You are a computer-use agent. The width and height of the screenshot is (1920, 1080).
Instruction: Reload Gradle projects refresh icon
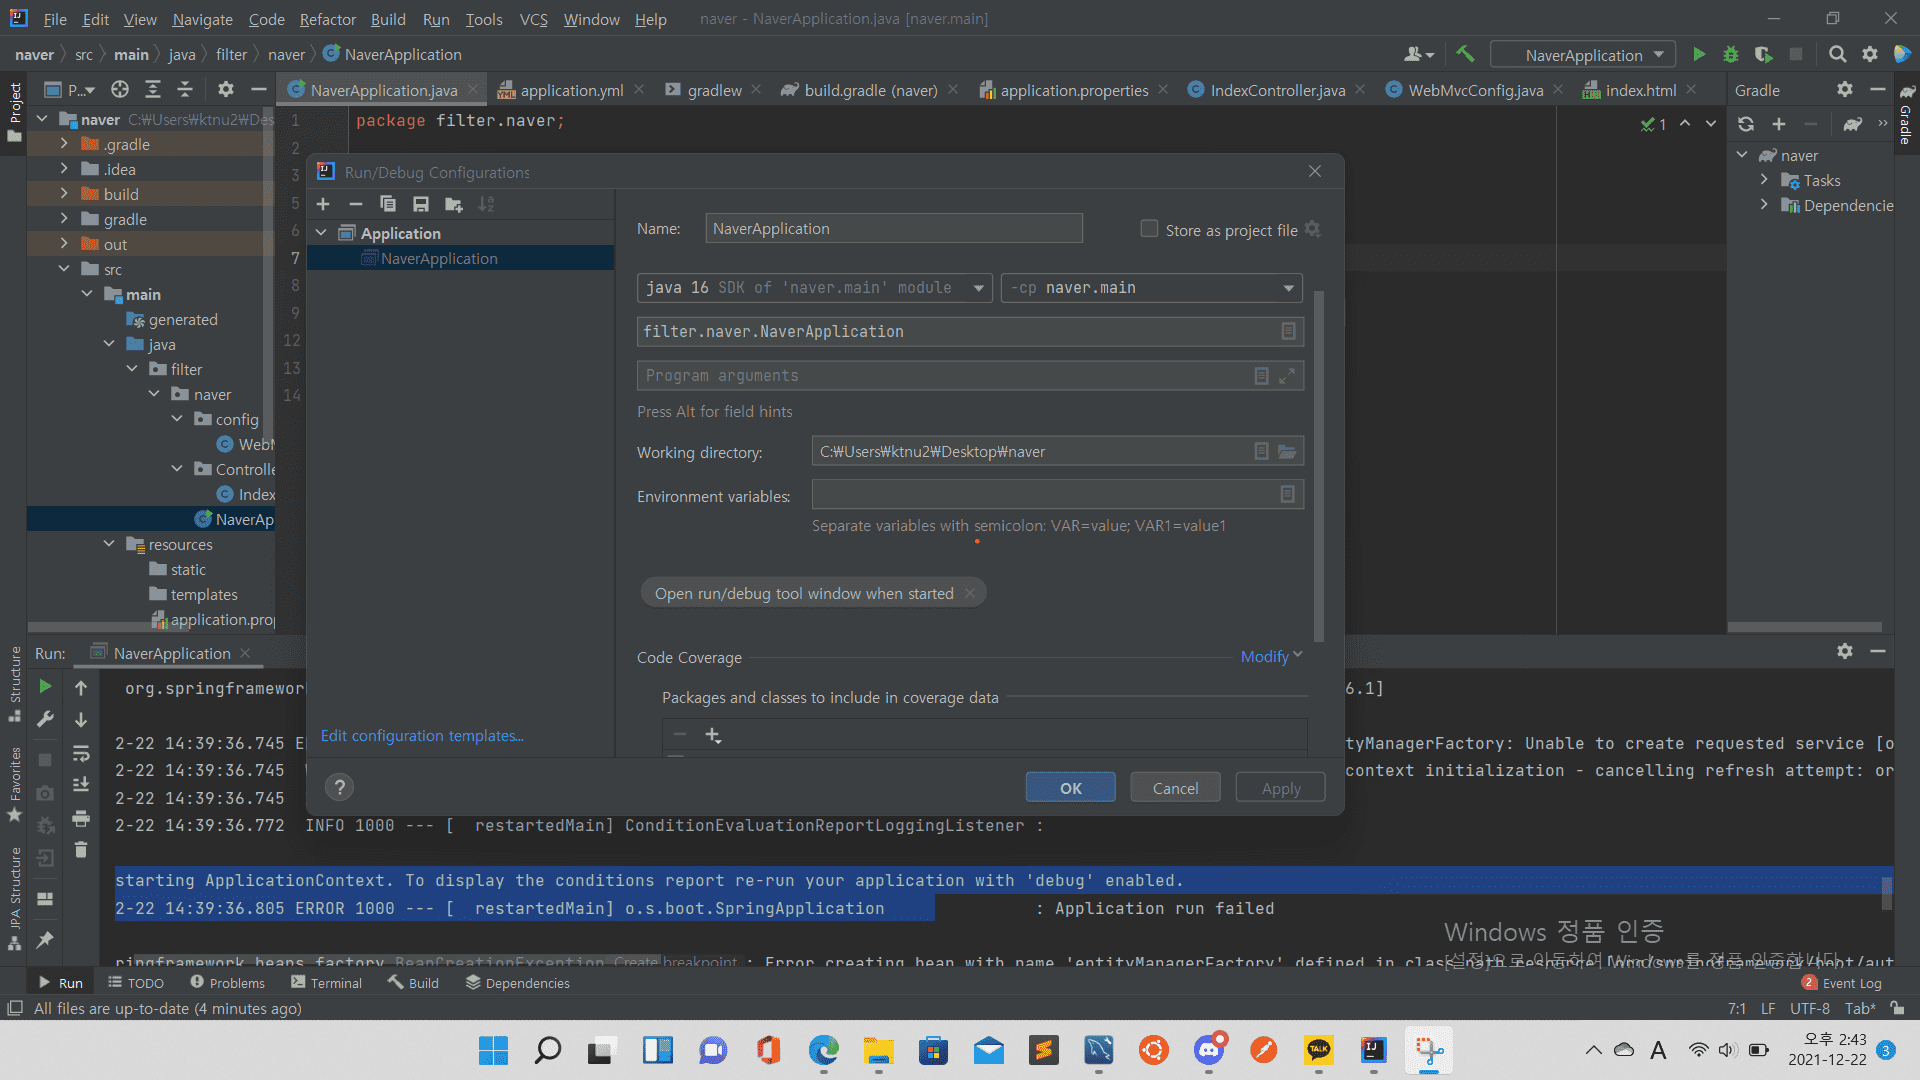1746,124
